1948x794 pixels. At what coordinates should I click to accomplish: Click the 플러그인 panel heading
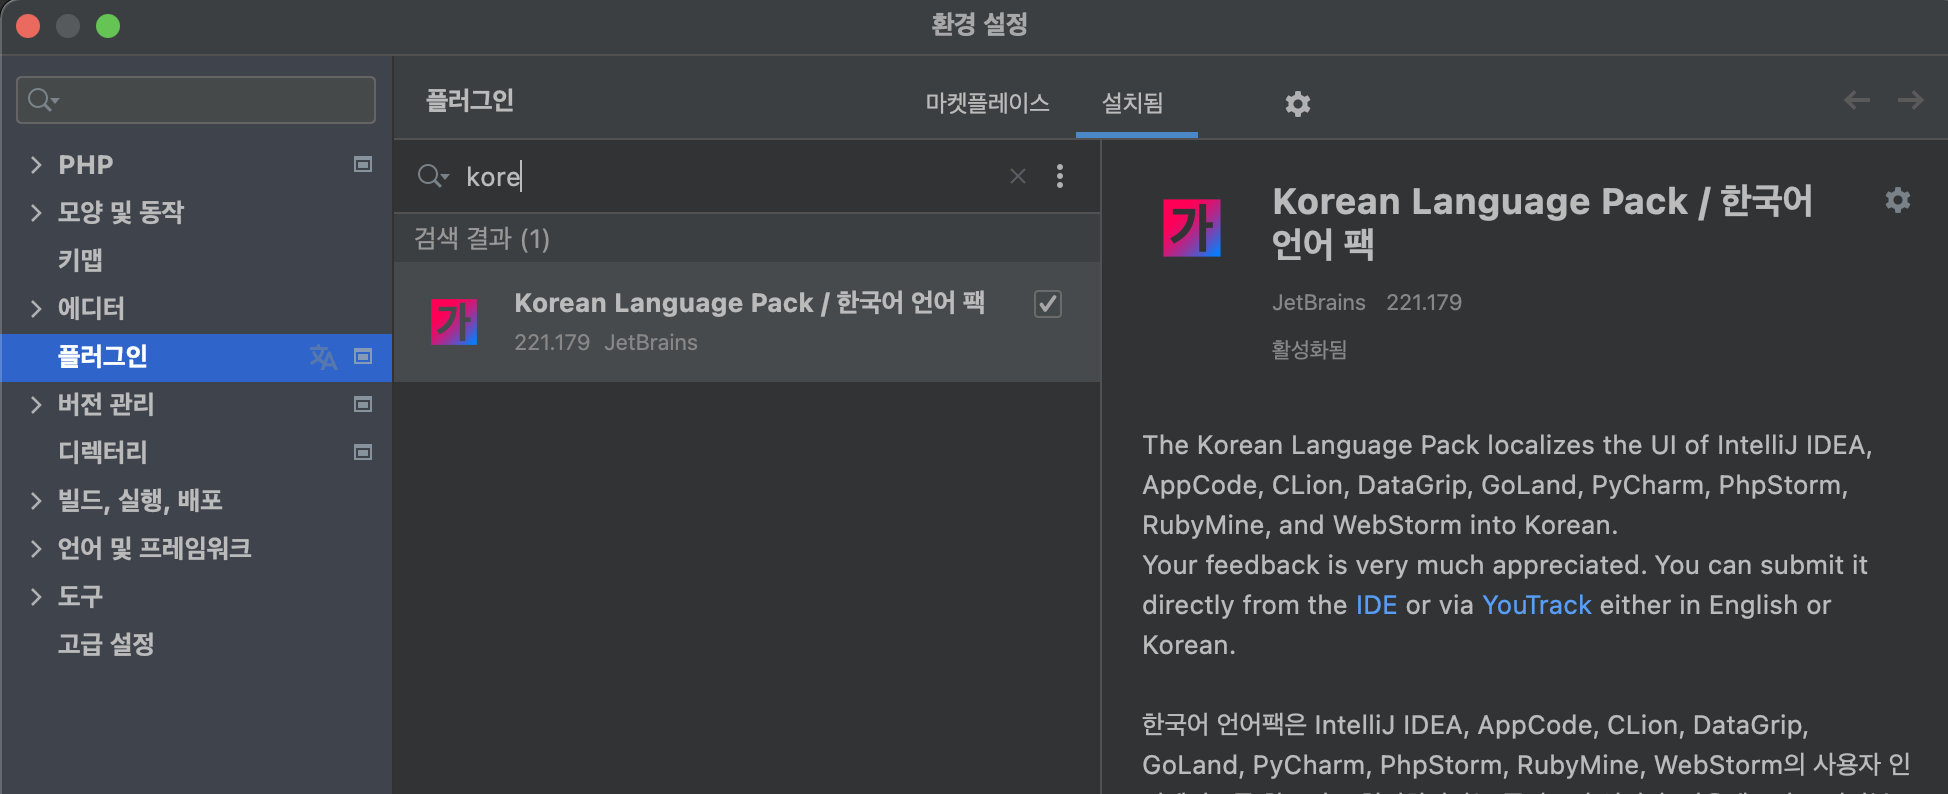470,100
